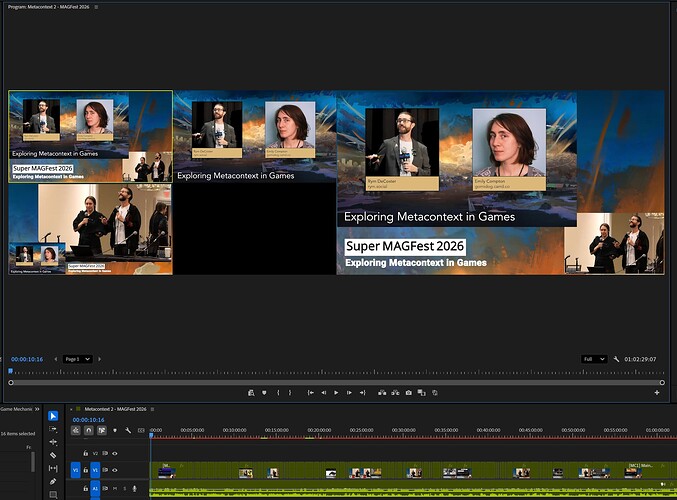Click the Comparison View button

(421, 393)
